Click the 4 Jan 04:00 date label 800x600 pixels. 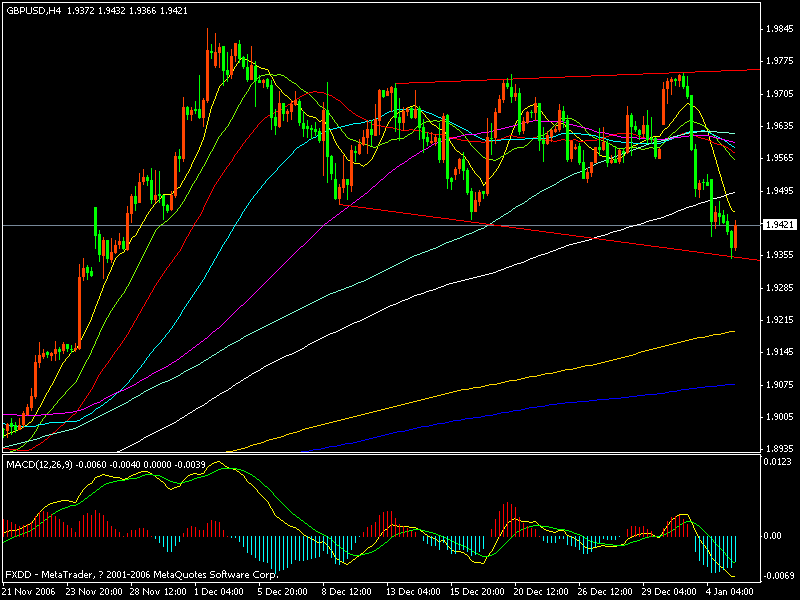(729, 590)
